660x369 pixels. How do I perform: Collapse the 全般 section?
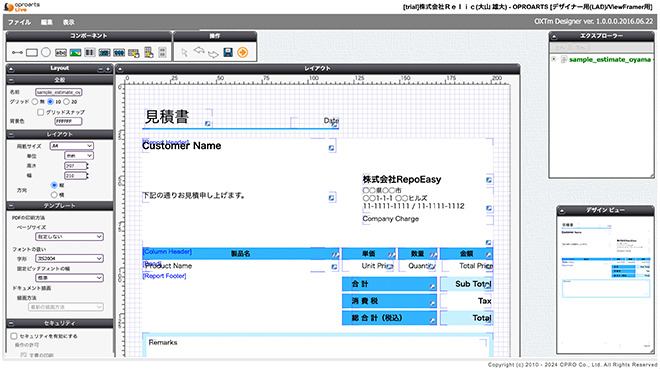point(11,80)
